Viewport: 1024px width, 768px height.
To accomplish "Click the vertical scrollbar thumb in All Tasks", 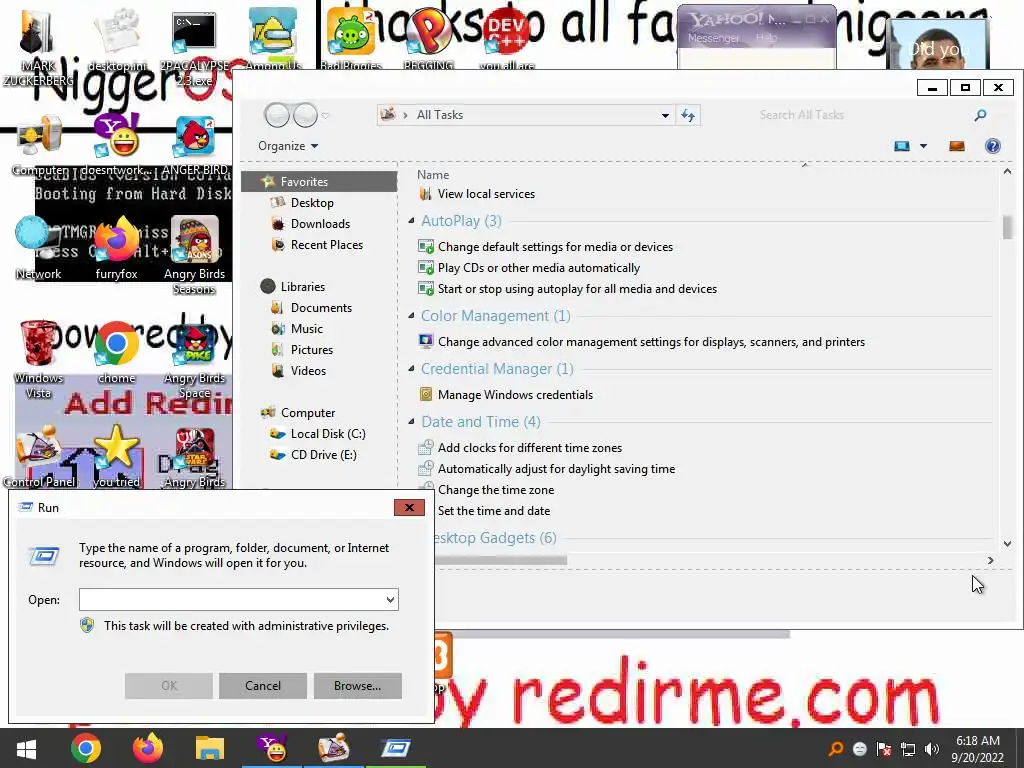I will coord(1007,227).
